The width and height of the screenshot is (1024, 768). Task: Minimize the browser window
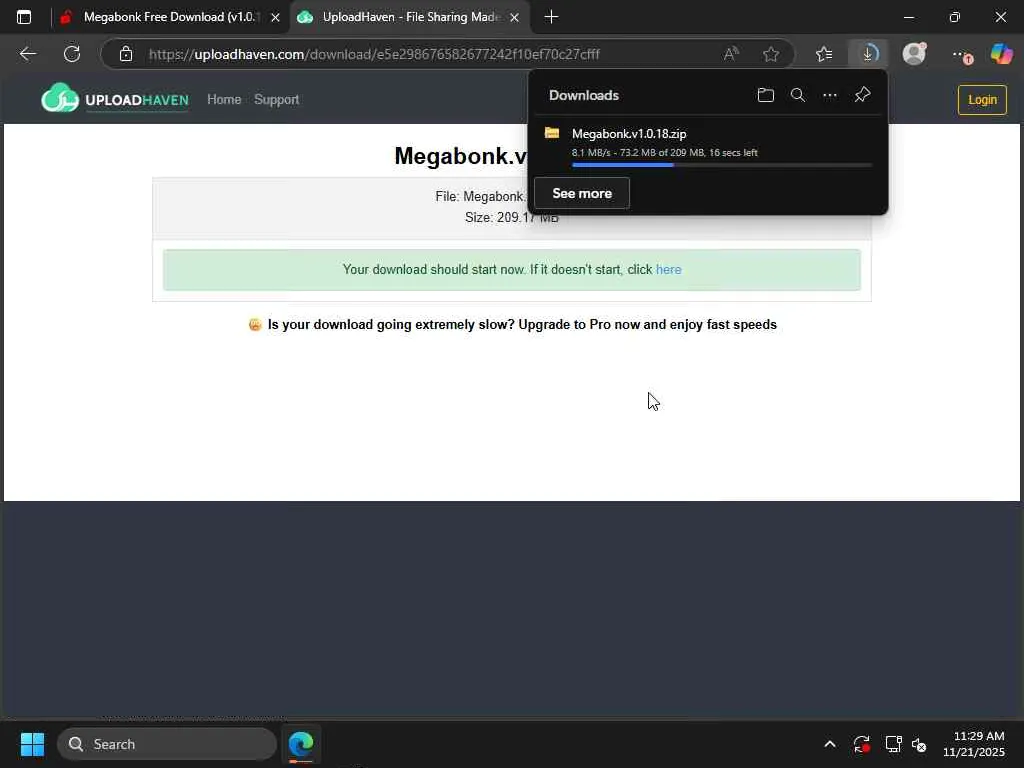pyautogui.click(x=909, y=17)
